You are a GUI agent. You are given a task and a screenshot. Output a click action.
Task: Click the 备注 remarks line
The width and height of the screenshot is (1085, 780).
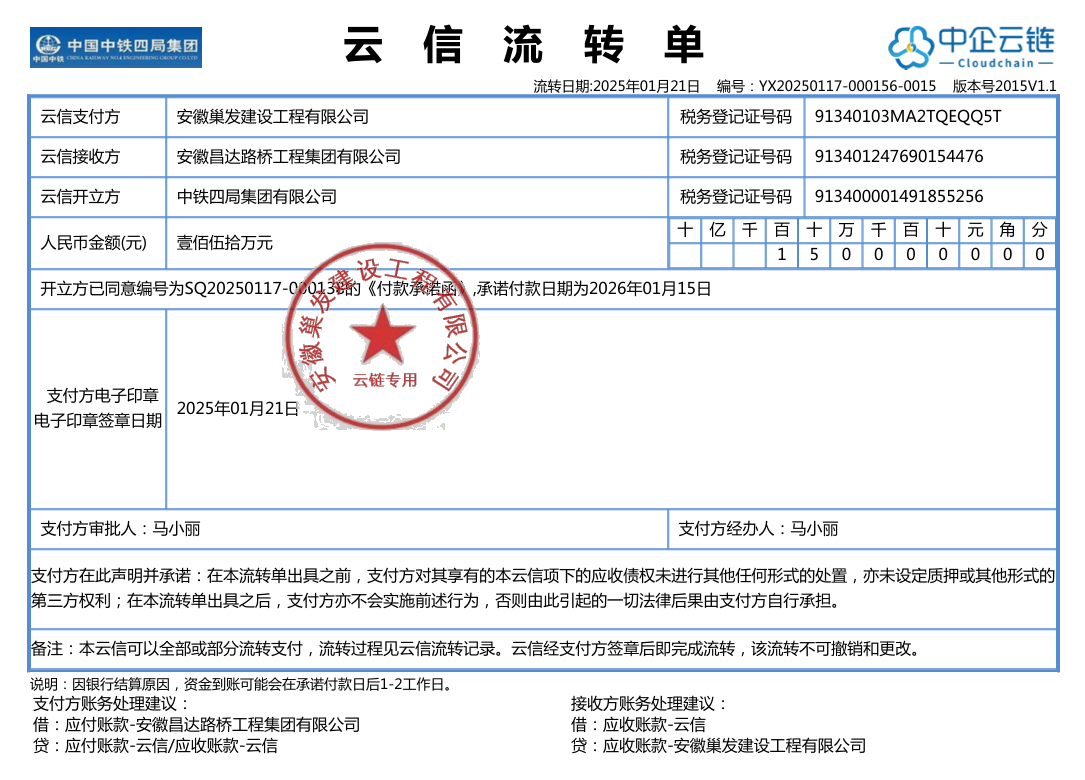(475, 649)
